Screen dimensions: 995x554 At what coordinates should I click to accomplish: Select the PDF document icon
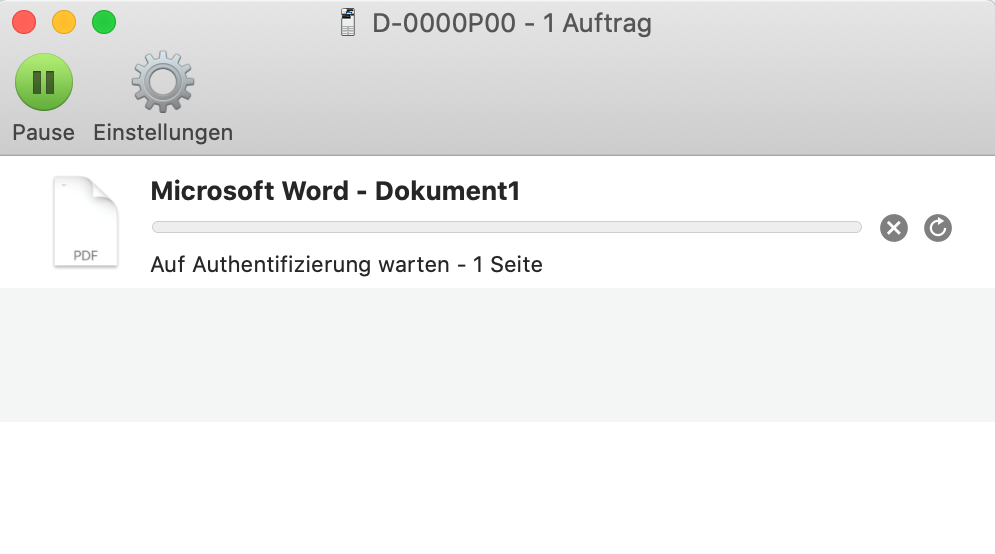[x=86, y=221]
